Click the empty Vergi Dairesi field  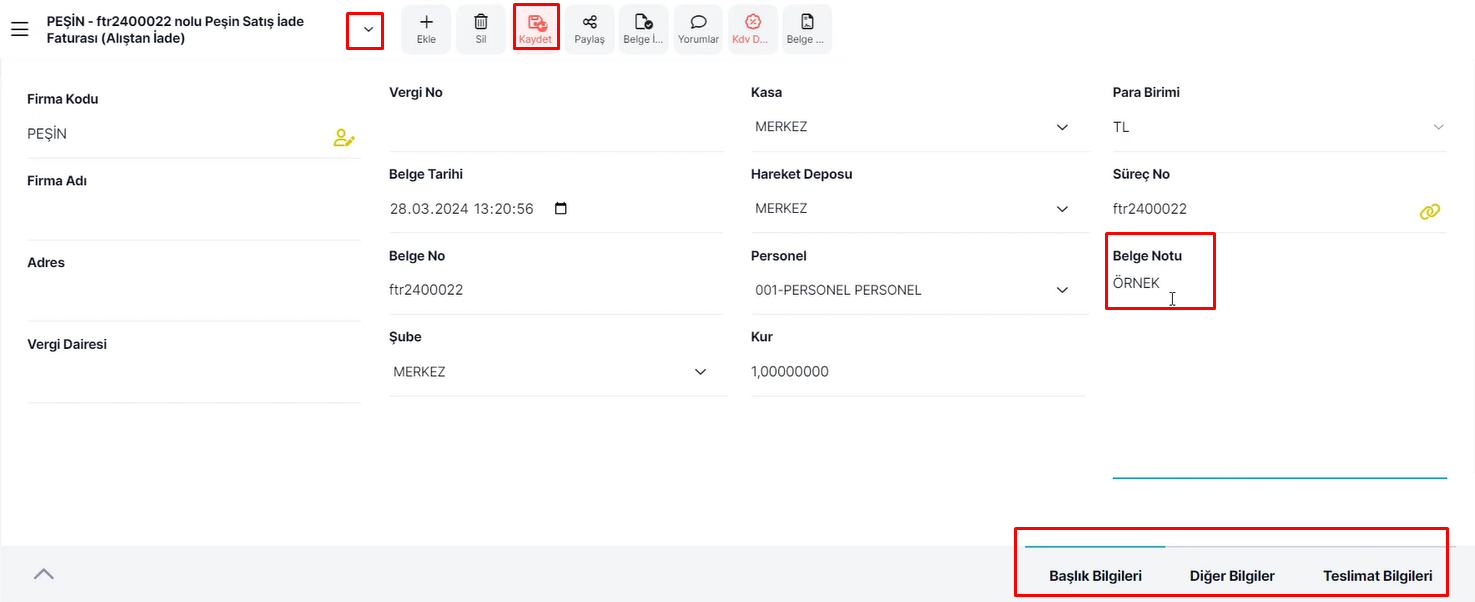(194, 379)
